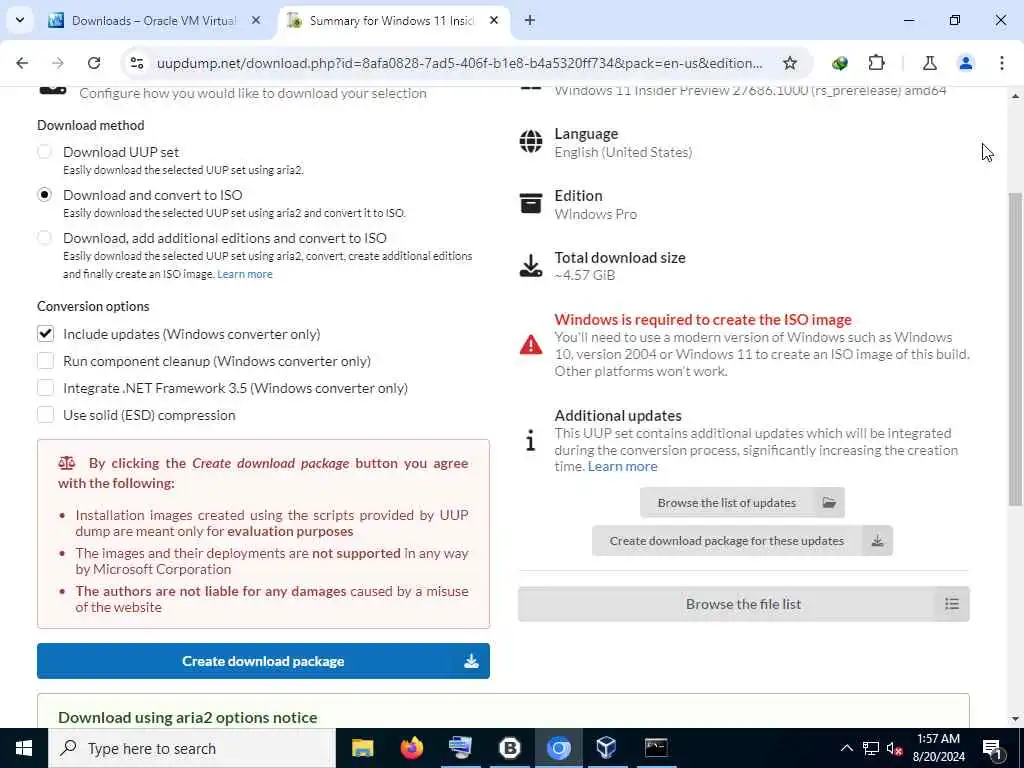Click the Additional updates info icon

(530, 440)
